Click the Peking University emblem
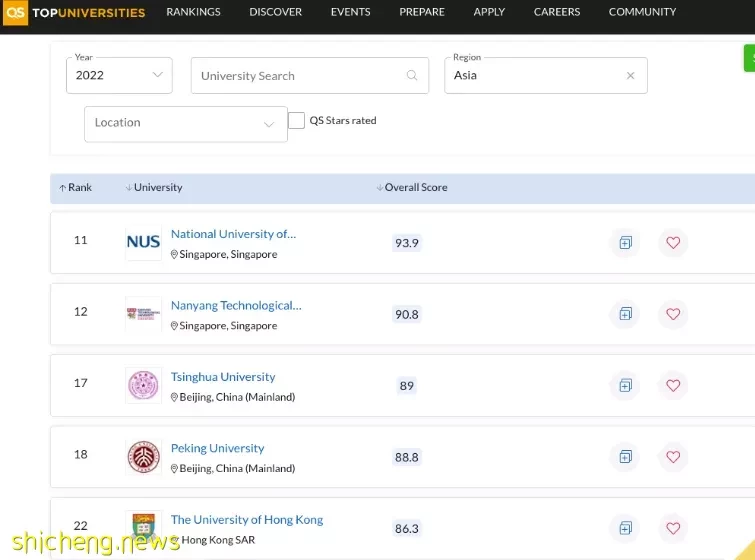755x560 pixels. (143, 456)
